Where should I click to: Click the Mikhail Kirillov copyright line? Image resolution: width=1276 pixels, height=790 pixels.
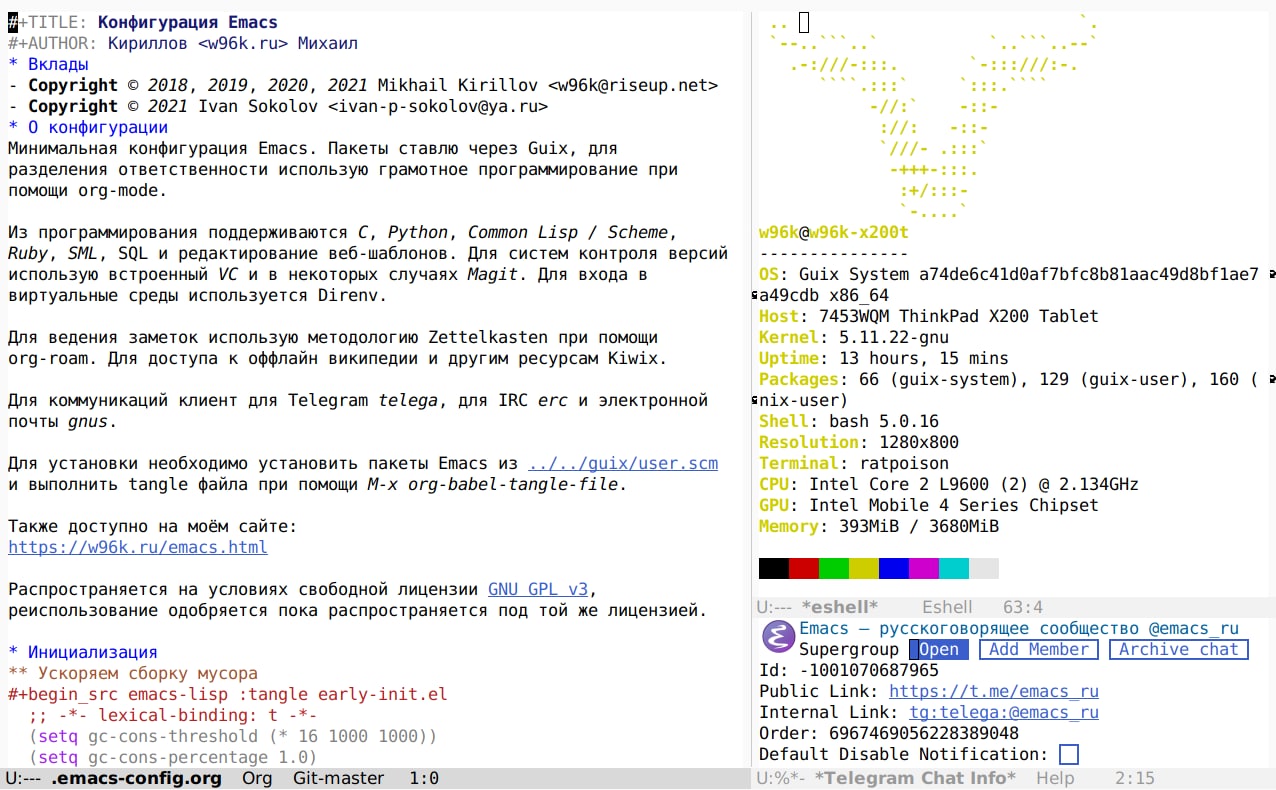coord(363,85)
